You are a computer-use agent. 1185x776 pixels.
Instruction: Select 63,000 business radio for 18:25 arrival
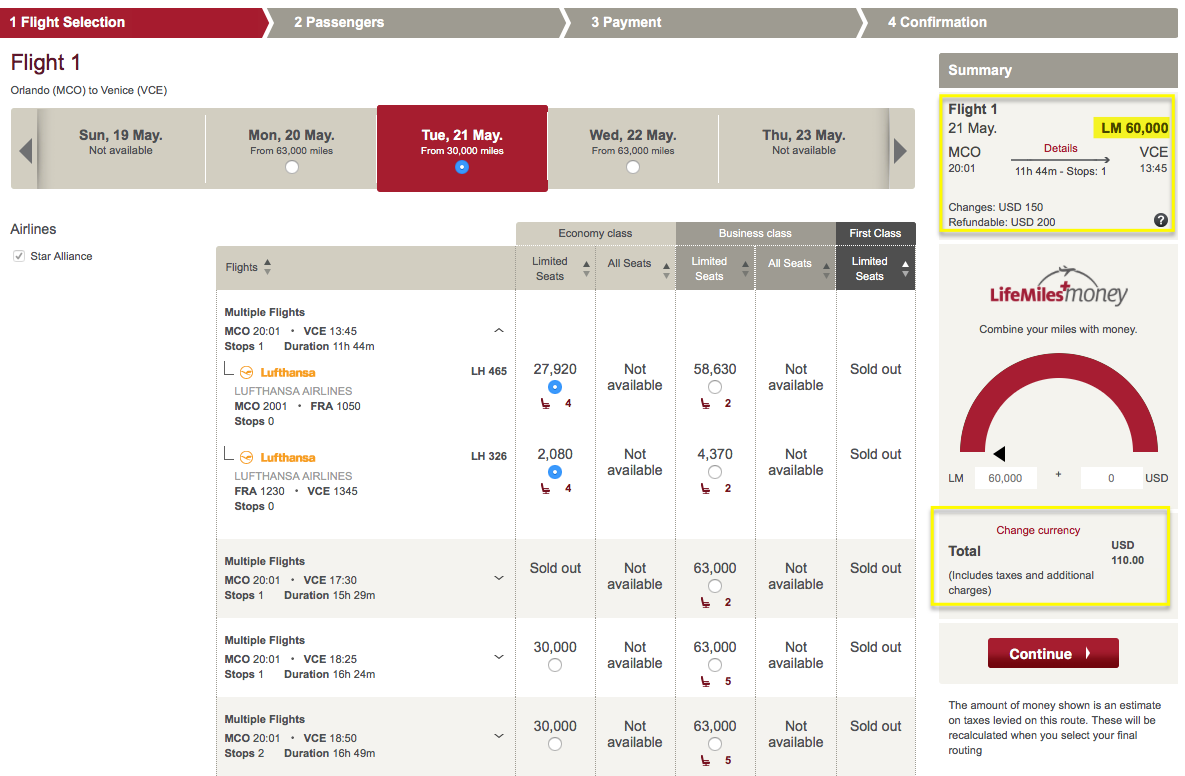[715, 665]
